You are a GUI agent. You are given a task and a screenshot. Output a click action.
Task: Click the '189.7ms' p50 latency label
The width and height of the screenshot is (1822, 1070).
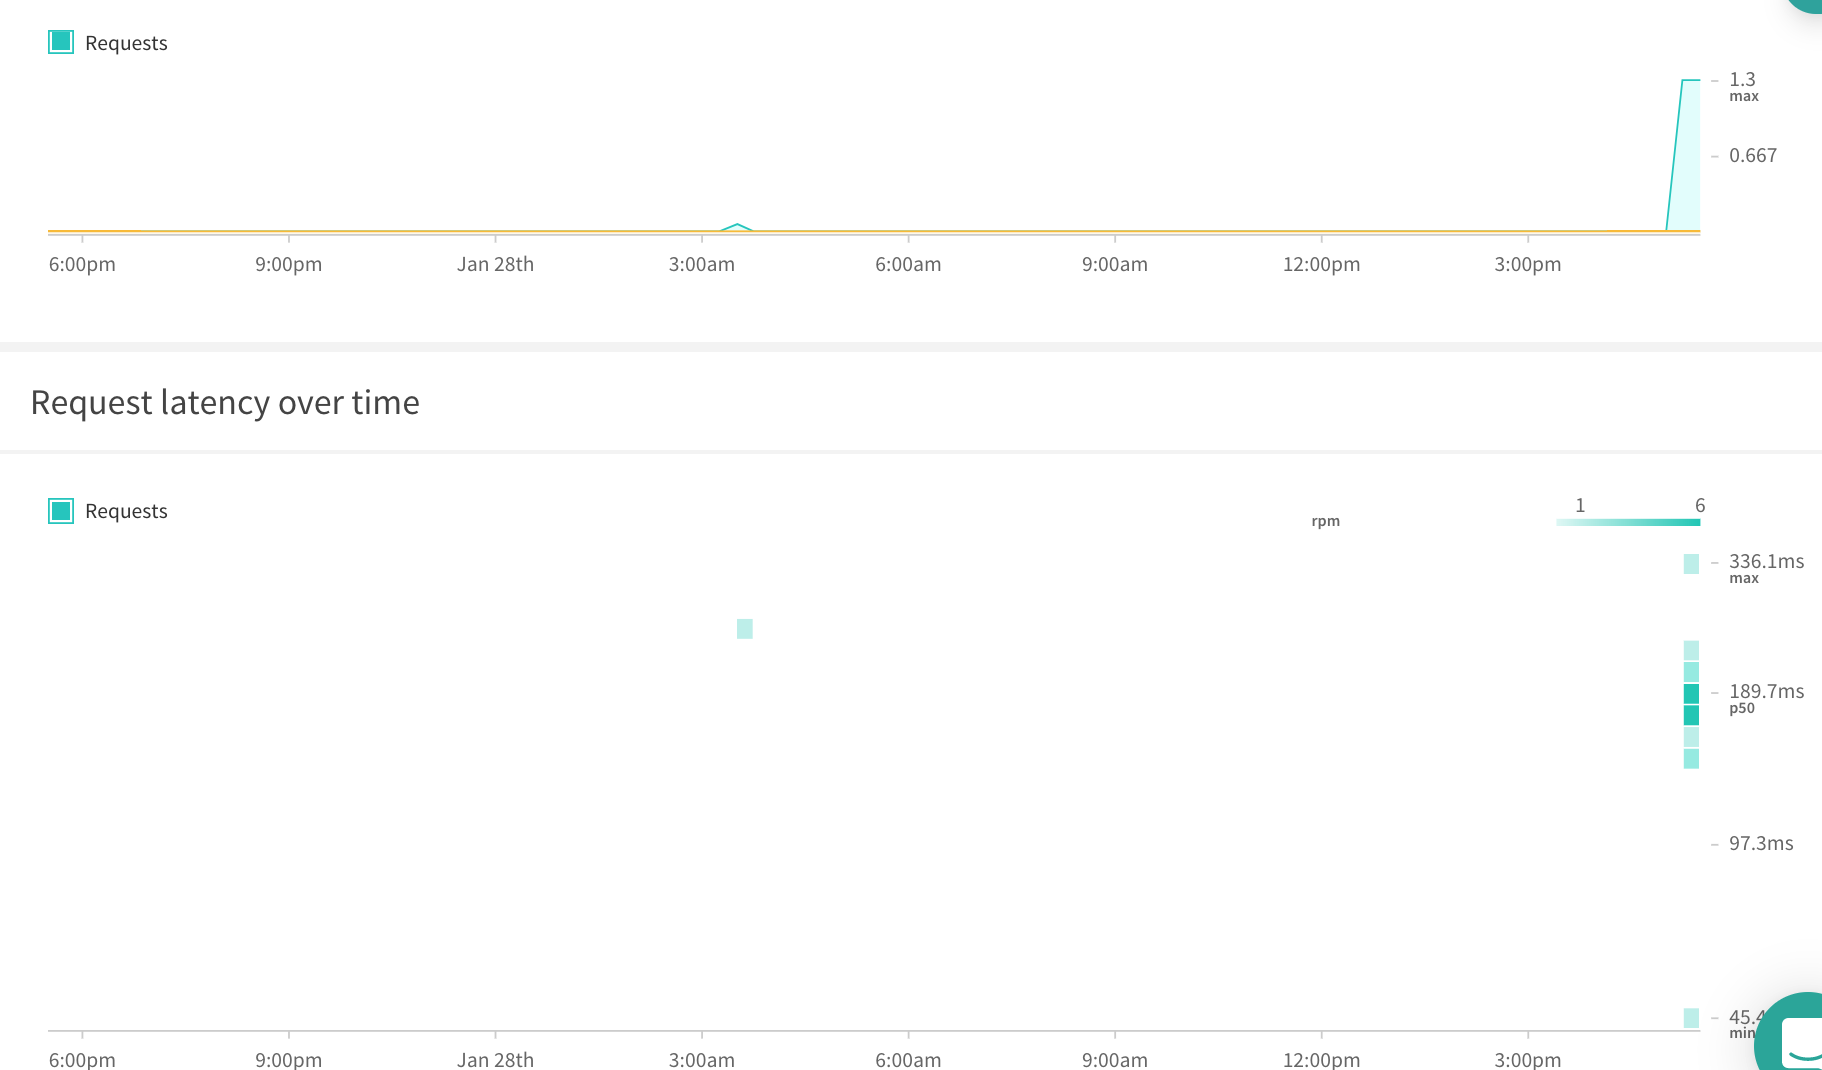click(1766, 691)
